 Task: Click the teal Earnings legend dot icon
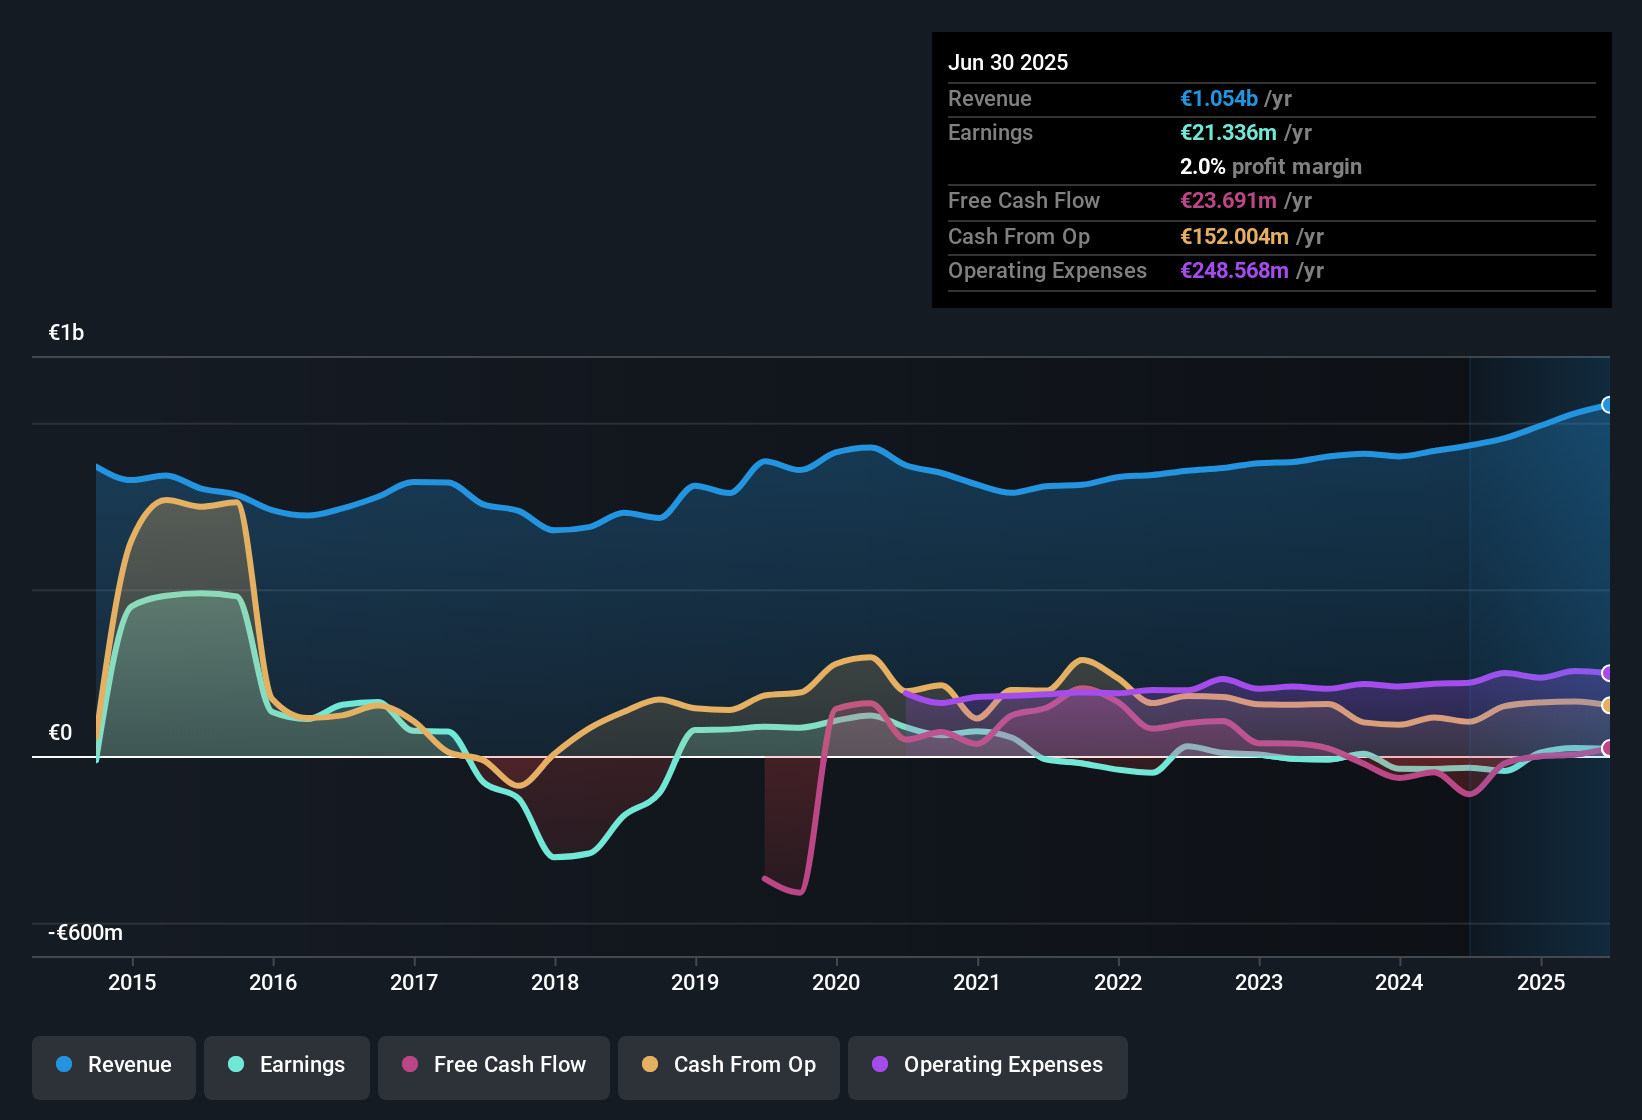point(236,1065)
